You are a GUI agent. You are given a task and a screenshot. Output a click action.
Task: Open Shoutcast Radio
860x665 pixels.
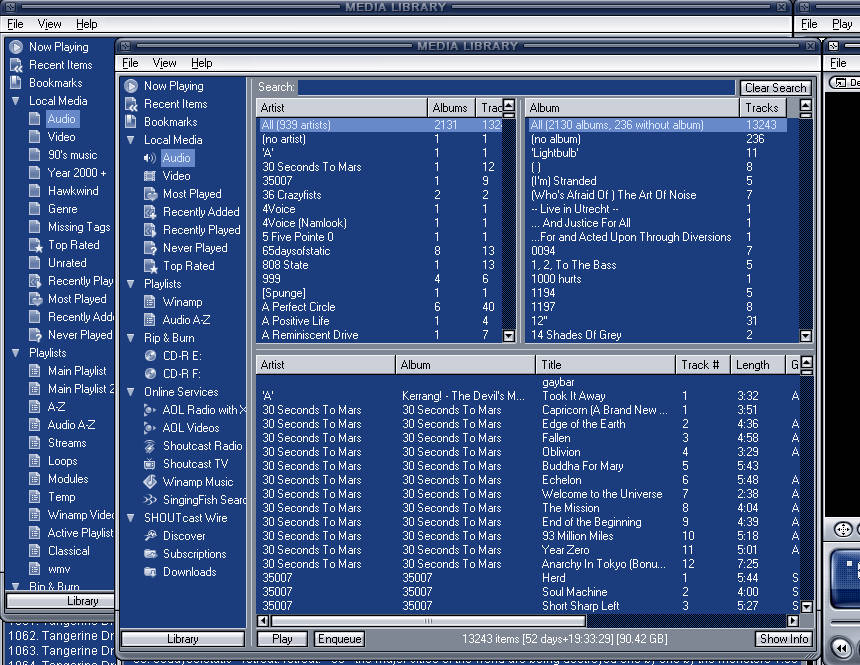202,446
